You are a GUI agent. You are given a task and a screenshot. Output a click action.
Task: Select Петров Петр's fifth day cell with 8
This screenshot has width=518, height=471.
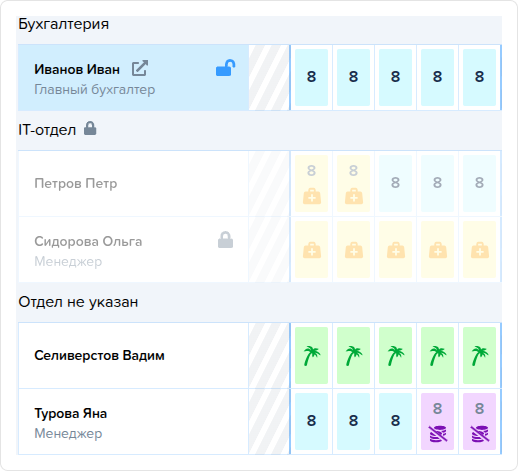tap(479, 183)
